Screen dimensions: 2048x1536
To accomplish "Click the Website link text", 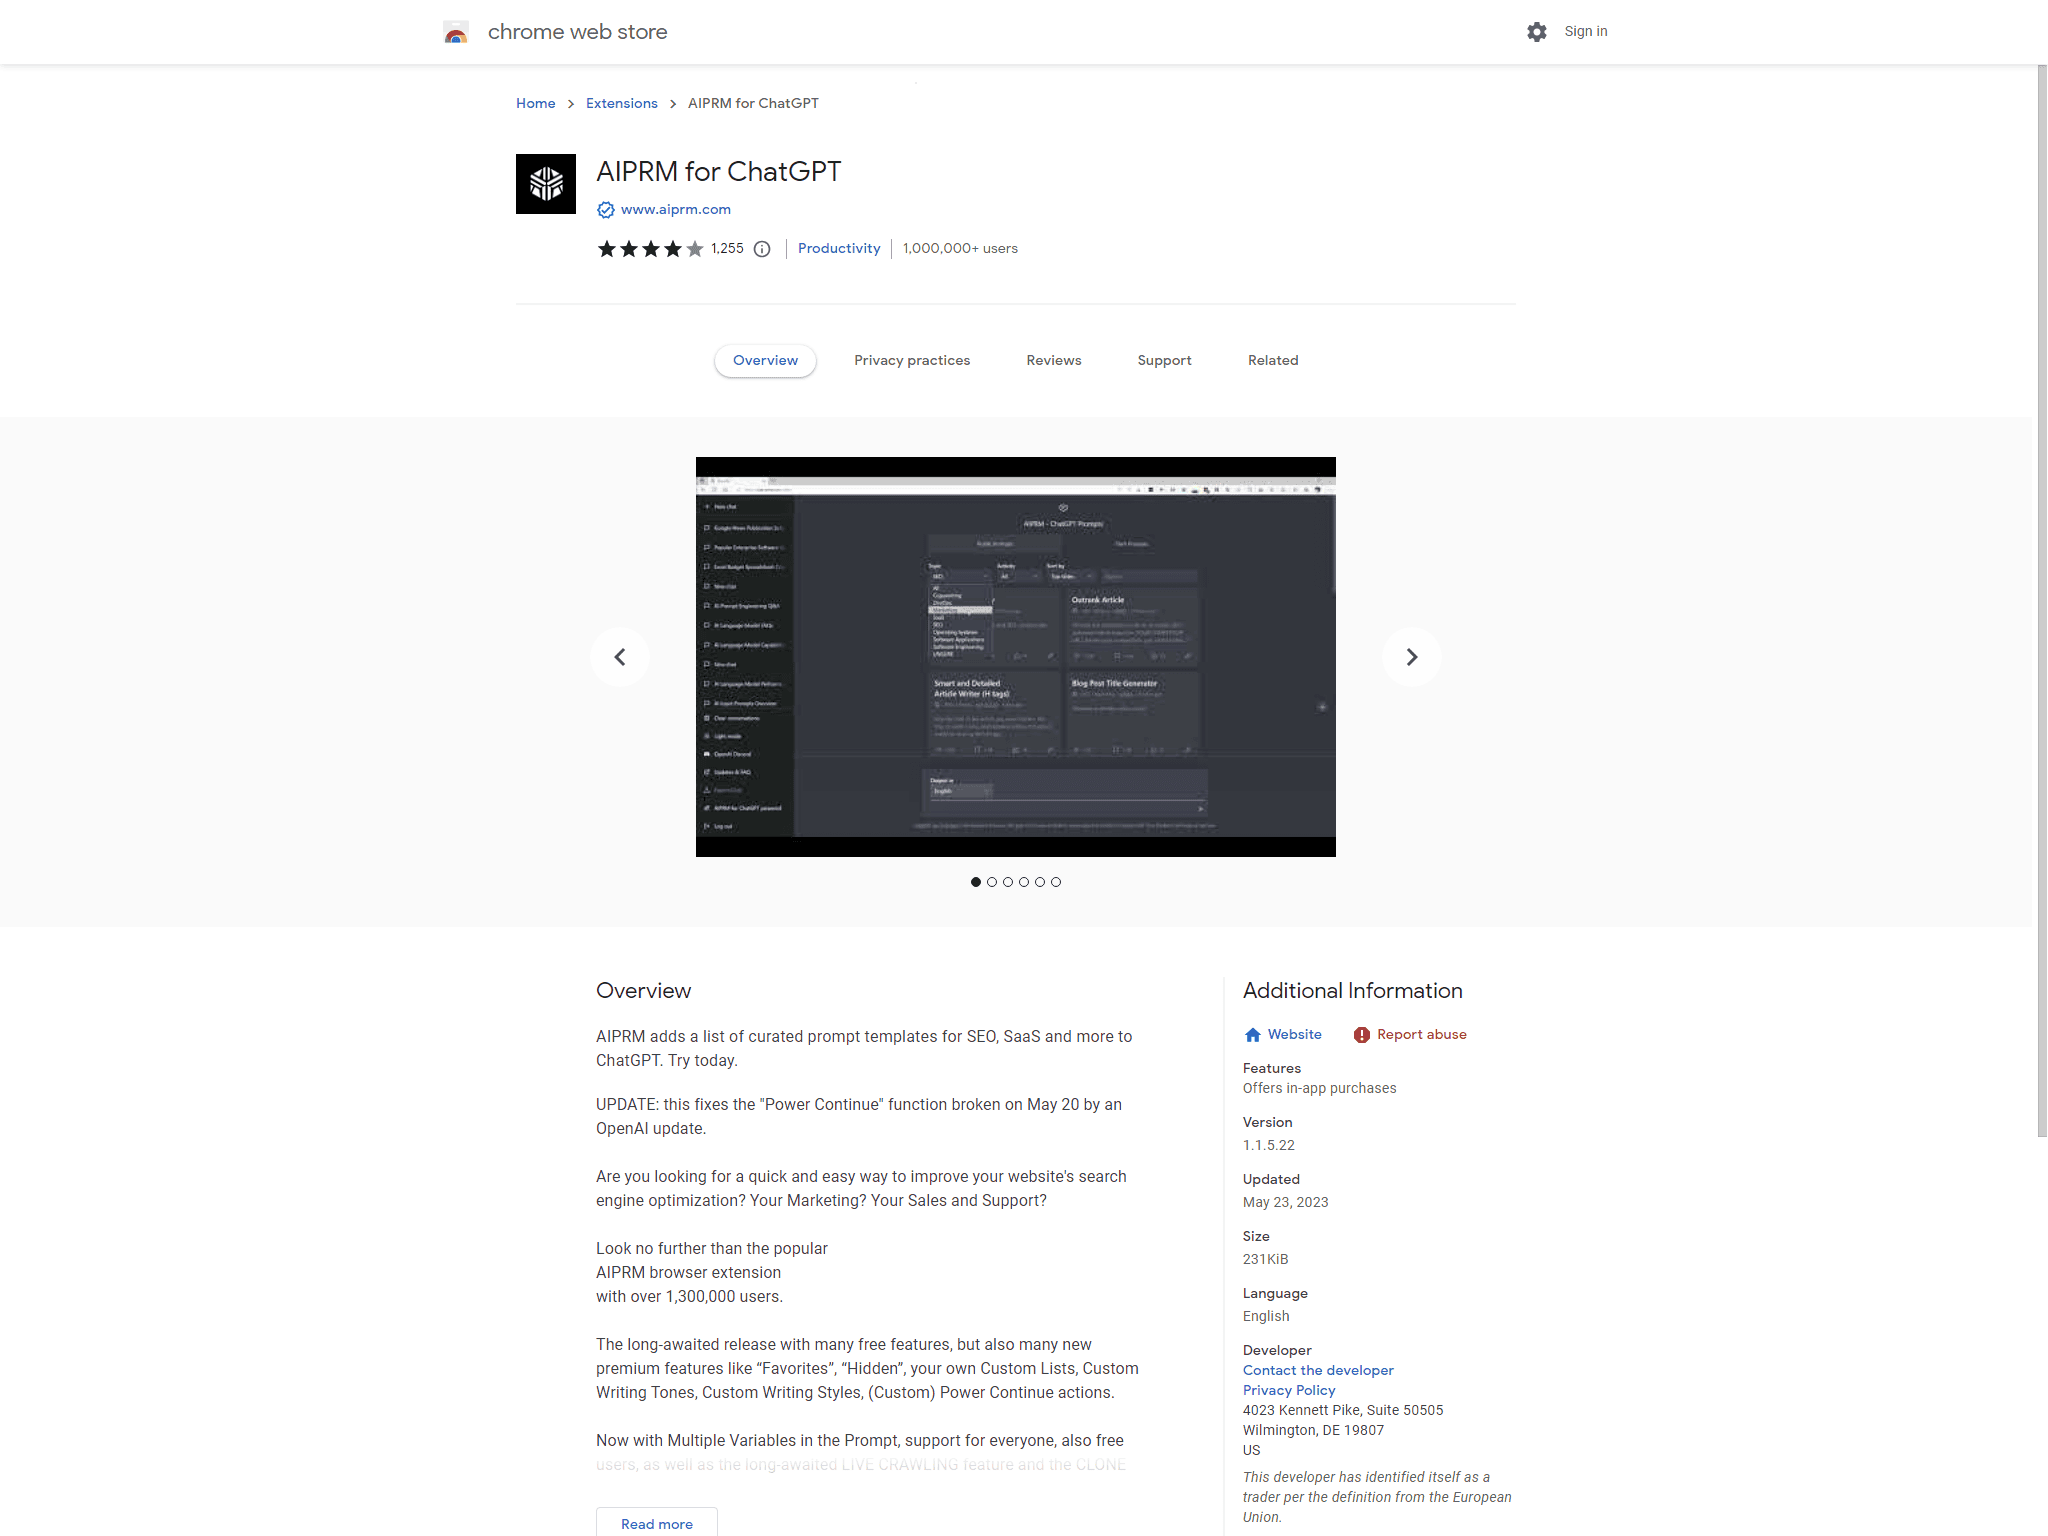I will tap(1295, 1035).
